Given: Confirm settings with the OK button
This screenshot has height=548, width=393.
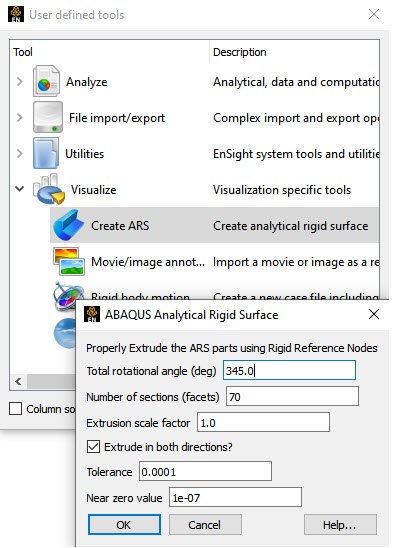Looking at the screenshot, I should pyautogui.click(x=124, y=525).
